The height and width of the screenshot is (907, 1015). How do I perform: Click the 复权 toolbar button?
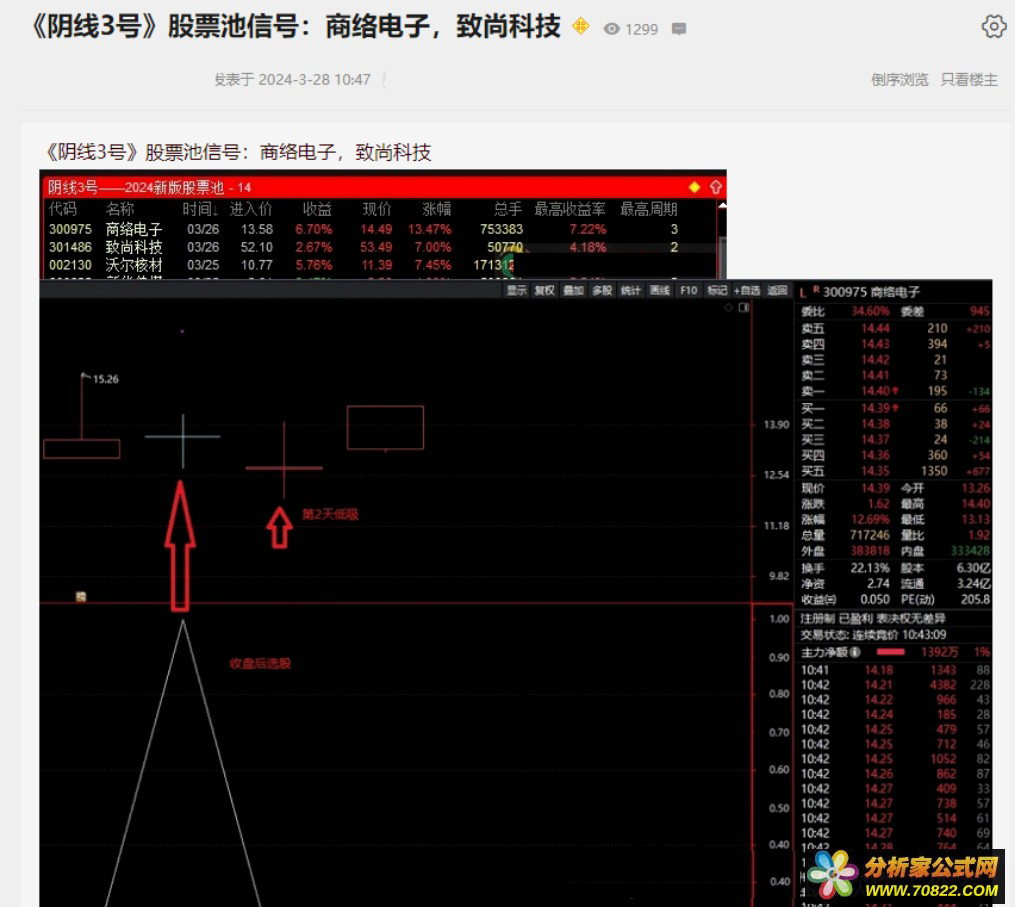coord(544,290)
